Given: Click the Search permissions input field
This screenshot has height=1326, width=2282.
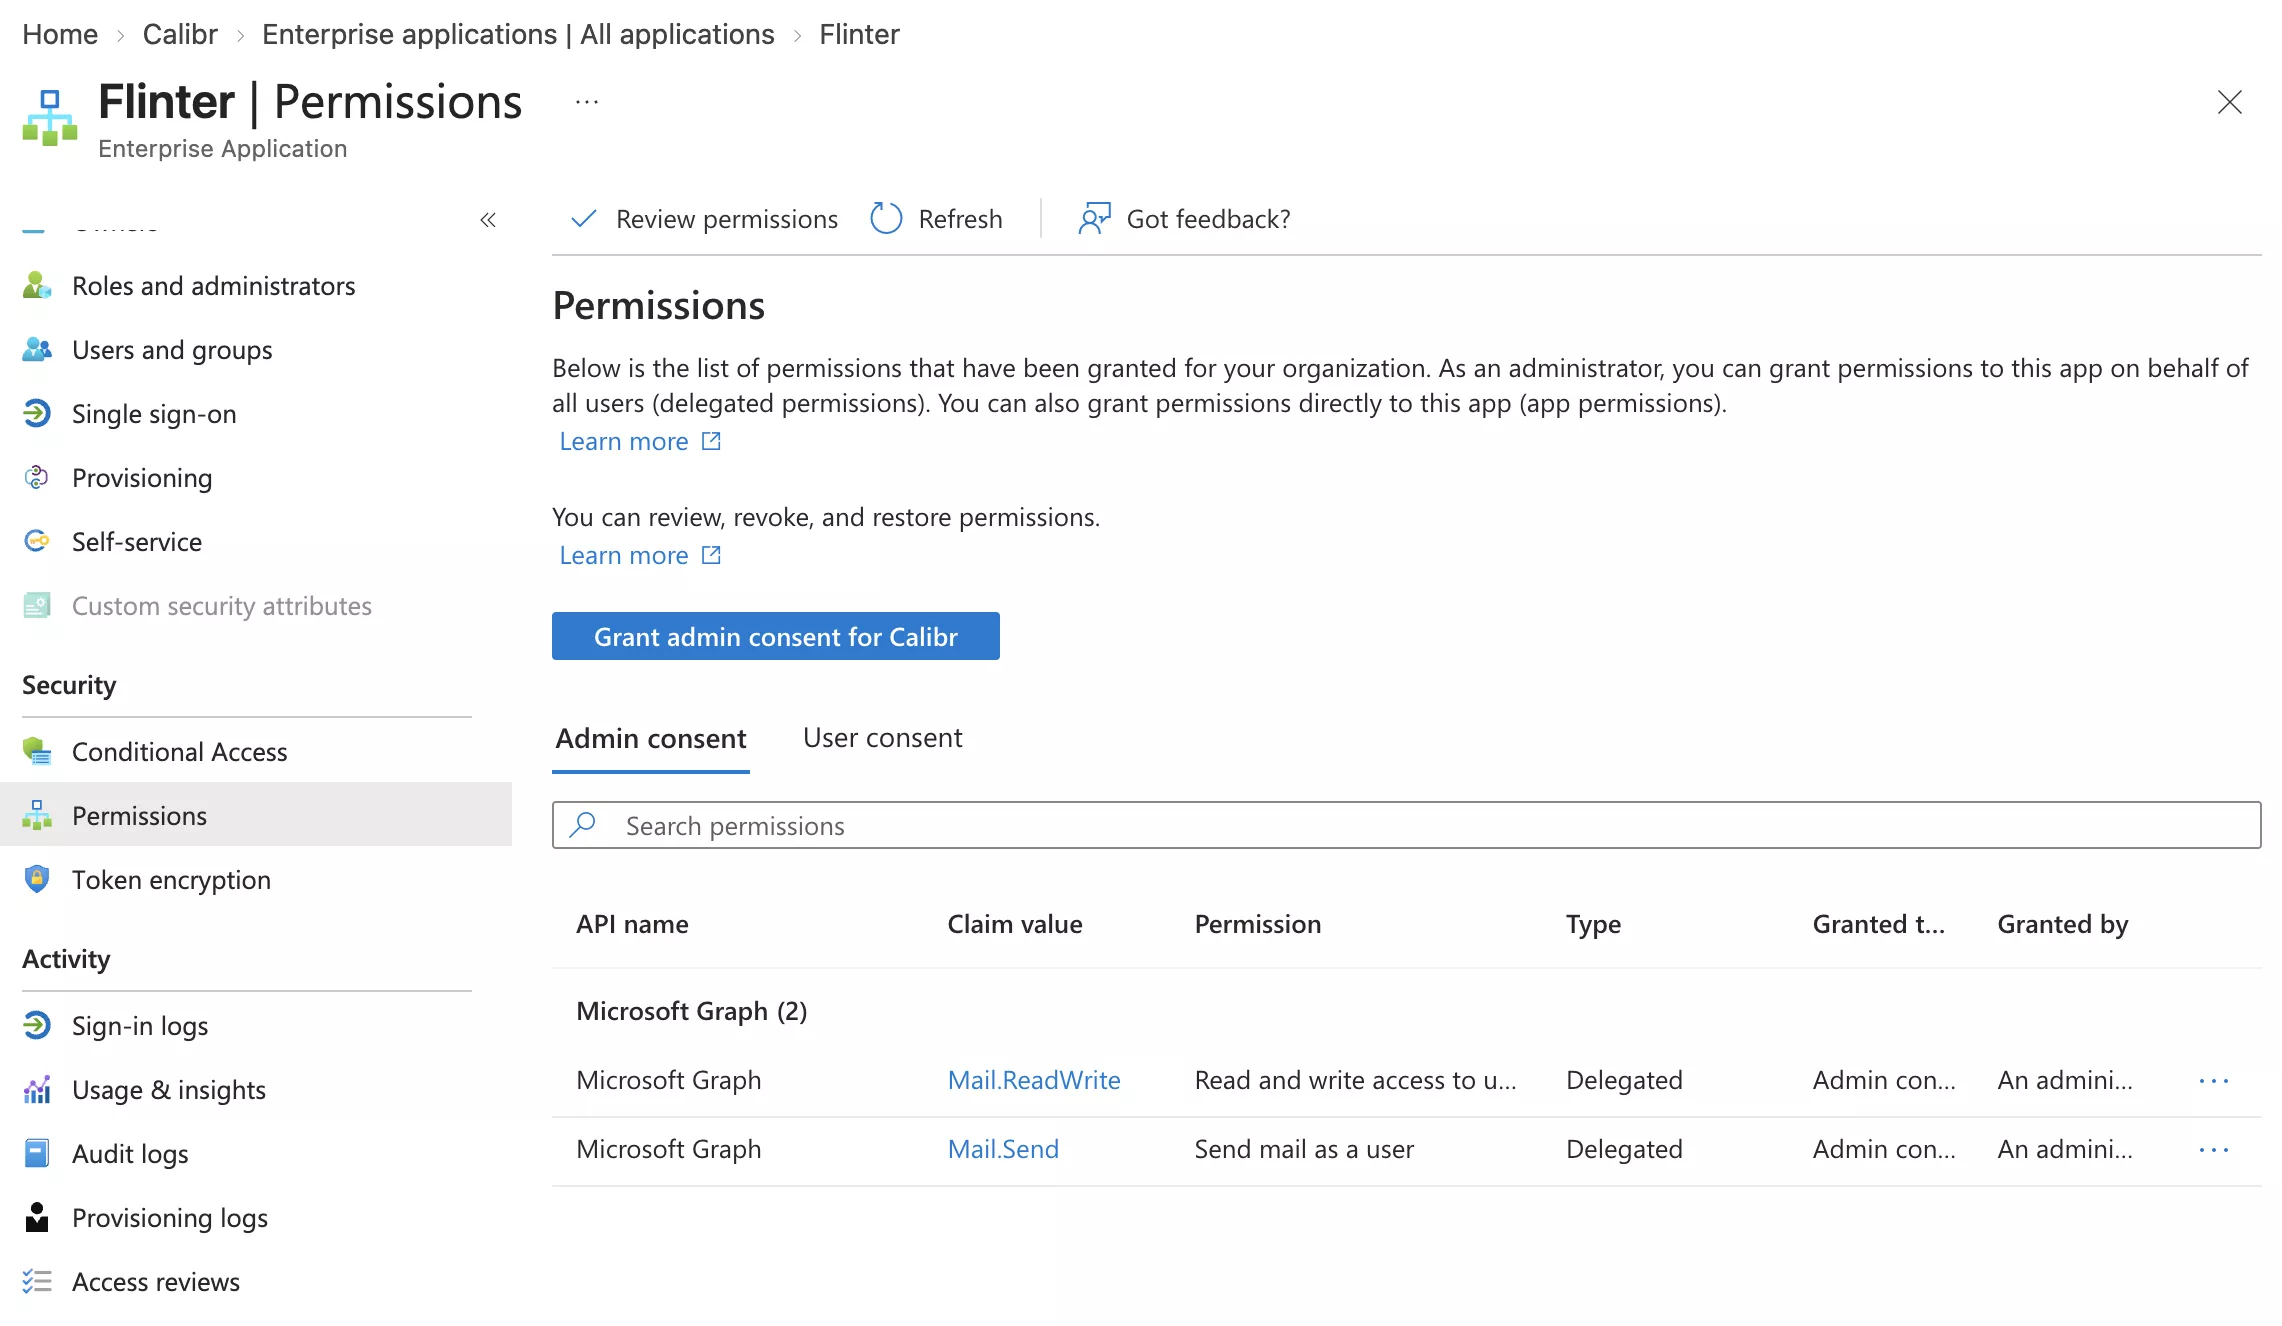Looking at the screenshot, I should pyautogui.click(x=1406, y=825).
